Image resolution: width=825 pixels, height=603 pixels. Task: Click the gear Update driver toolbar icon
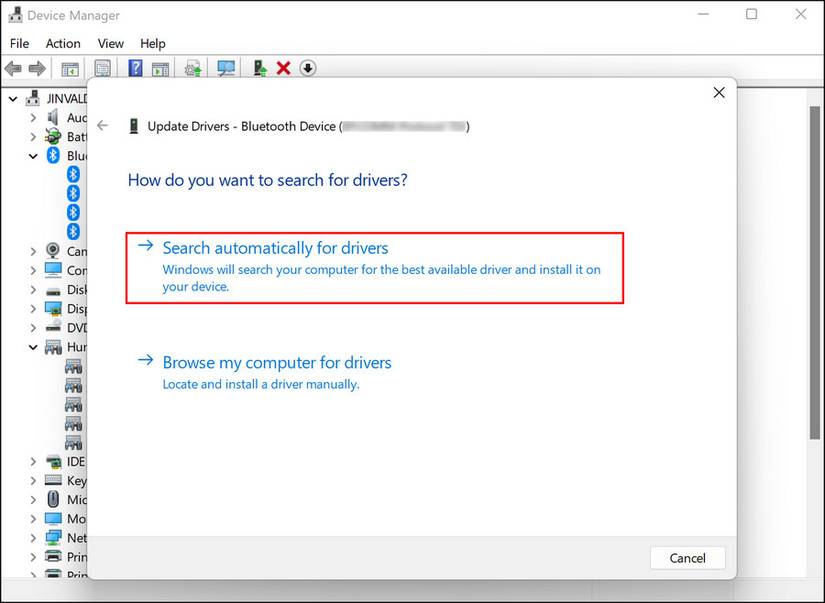click(x=193, y=68)
